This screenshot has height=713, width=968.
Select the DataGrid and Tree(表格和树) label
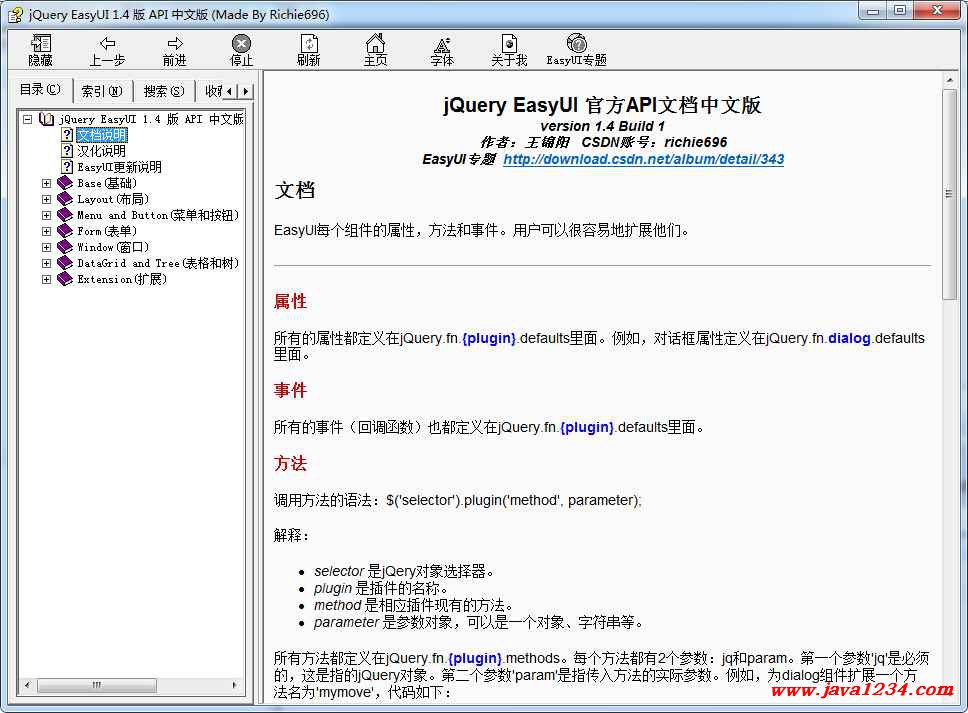(x=157, y=263)
